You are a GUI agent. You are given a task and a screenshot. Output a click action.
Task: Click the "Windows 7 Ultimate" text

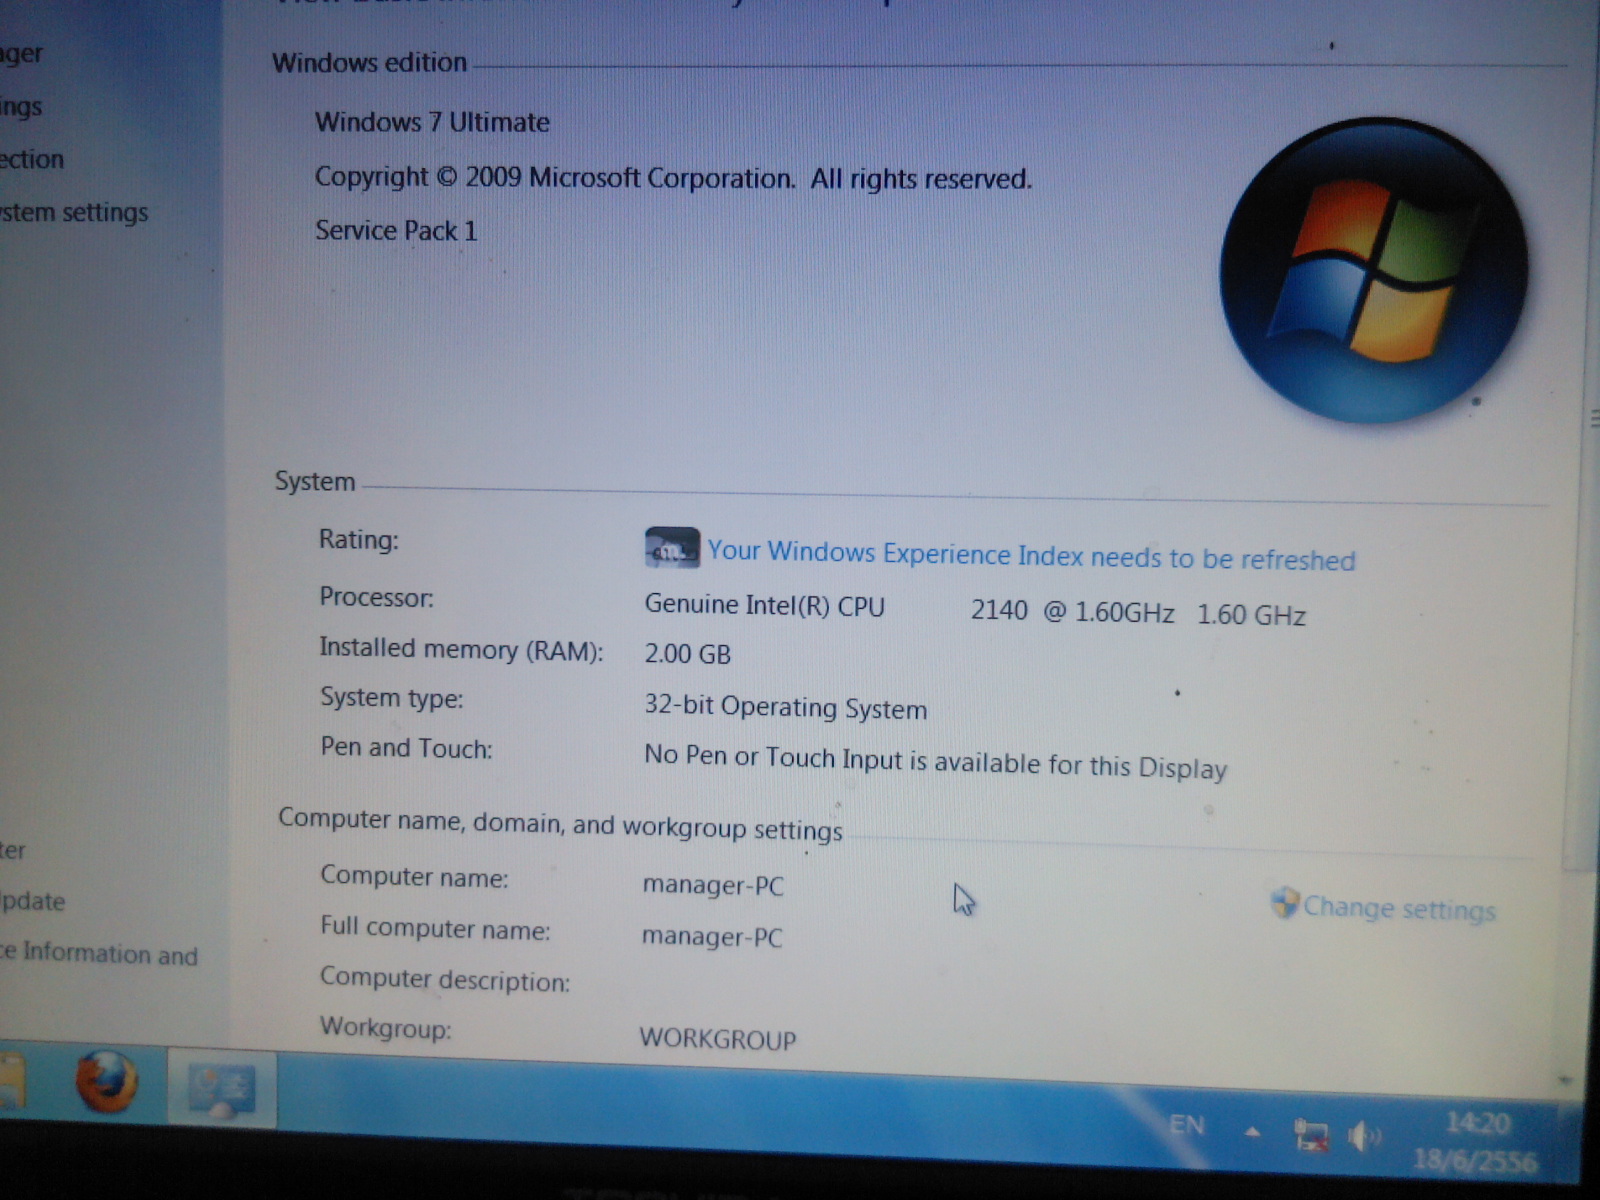click(432, 122)
